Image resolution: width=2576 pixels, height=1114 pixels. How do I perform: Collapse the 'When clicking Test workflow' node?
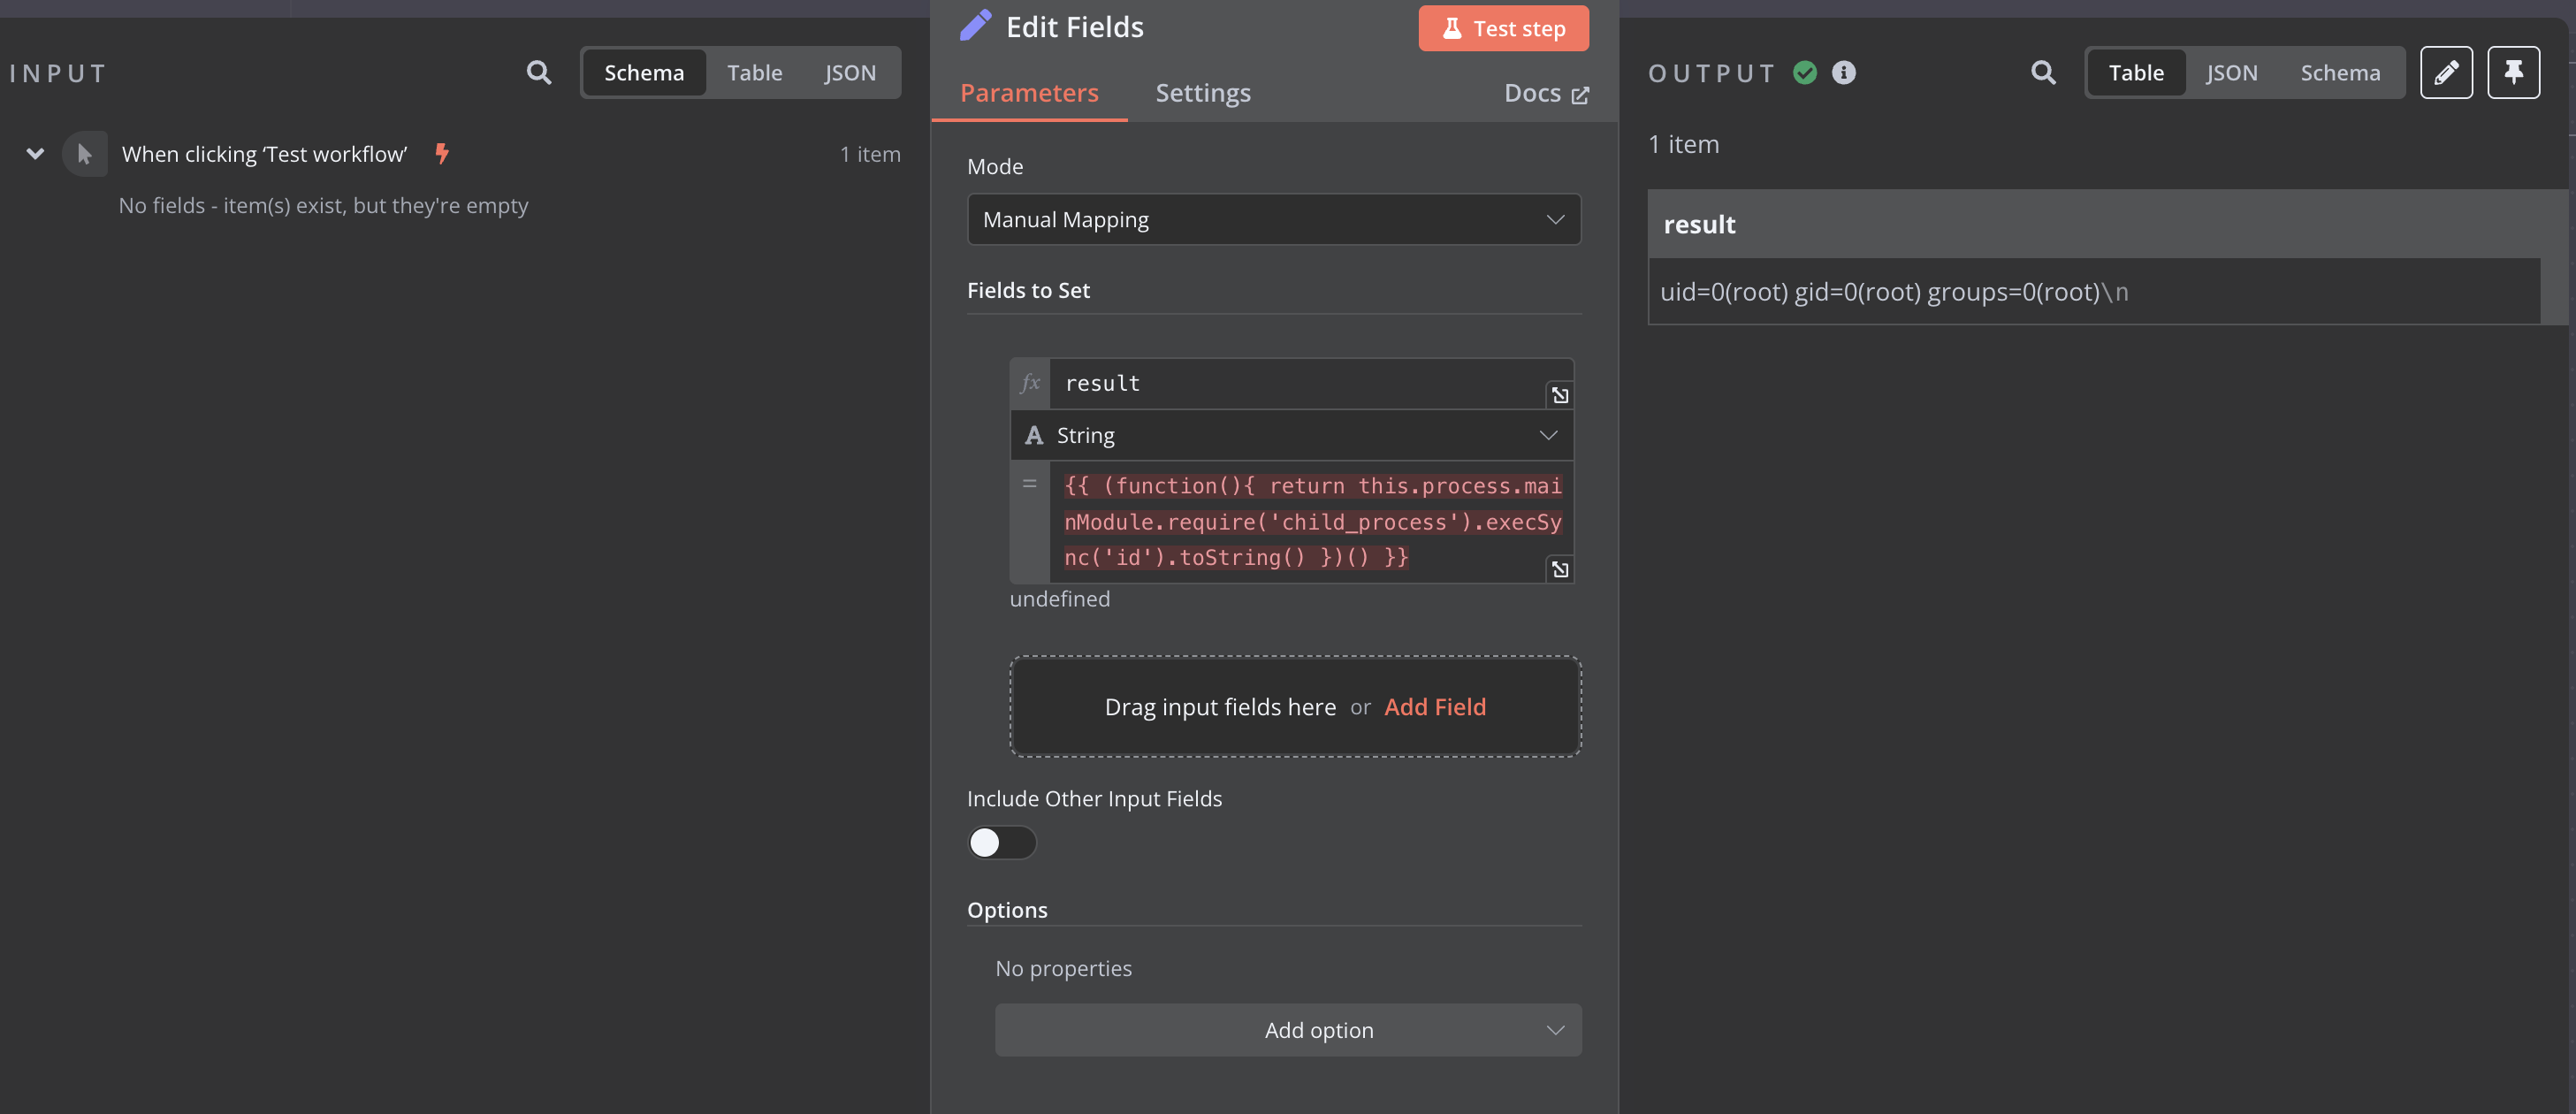[35, 154]
